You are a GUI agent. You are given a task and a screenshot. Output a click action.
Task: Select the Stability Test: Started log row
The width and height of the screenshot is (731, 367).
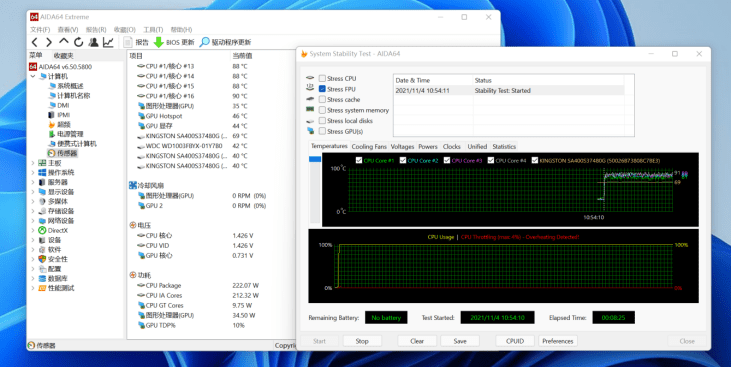pos(509,90)
